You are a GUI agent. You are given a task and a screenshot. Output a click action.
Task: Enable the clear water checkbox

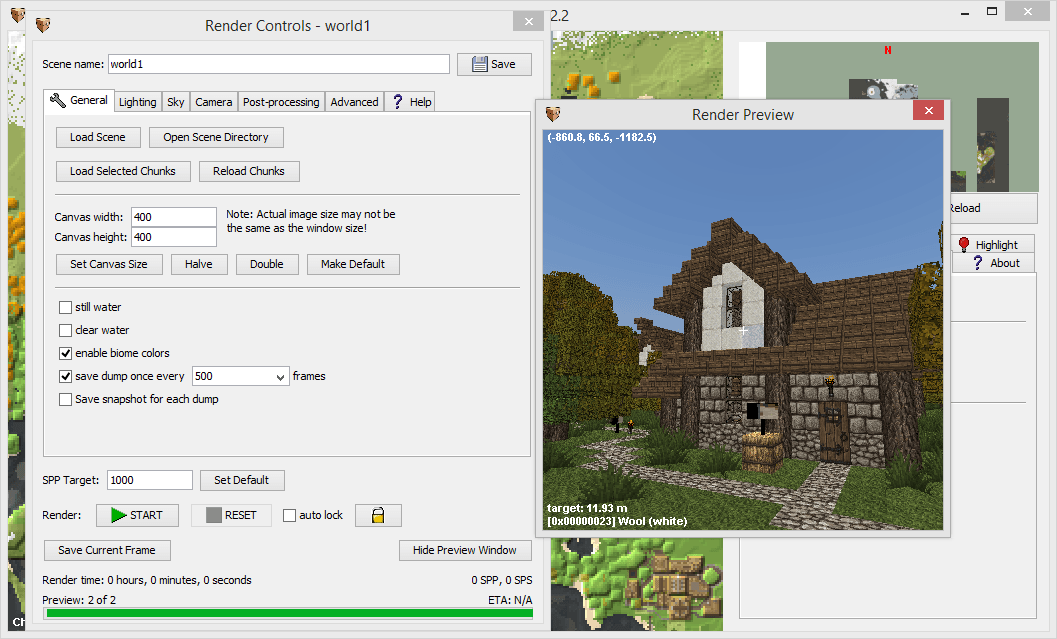coord(65,330)
